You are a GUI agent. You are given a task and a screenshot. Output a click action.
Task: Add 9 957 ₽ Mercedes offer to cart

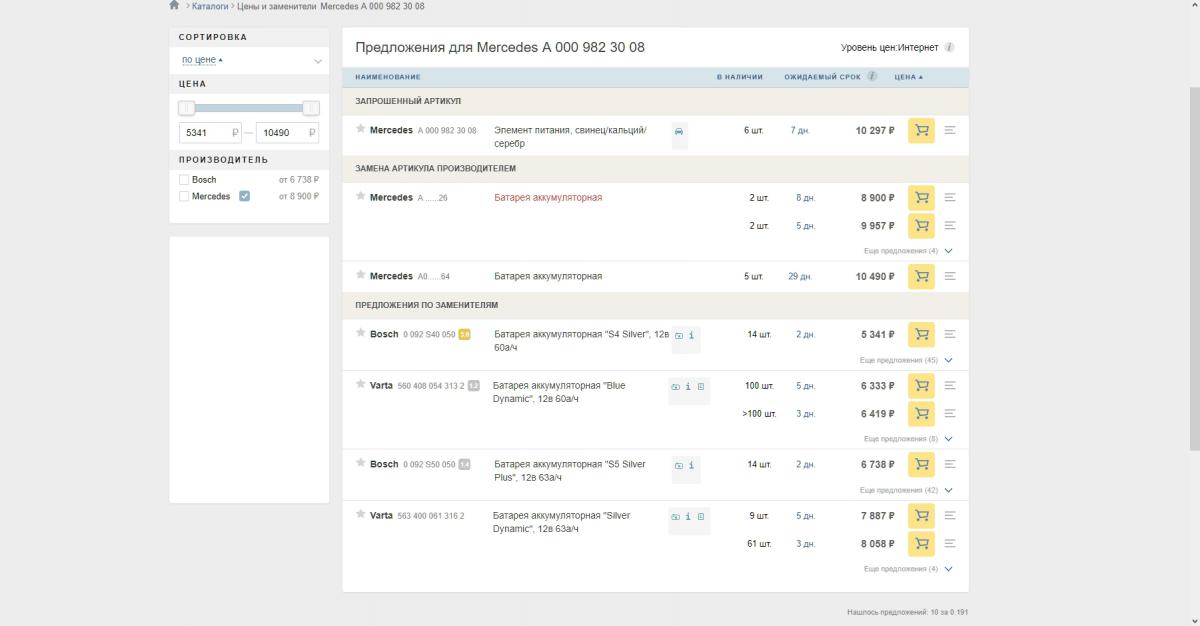(921, 226)
